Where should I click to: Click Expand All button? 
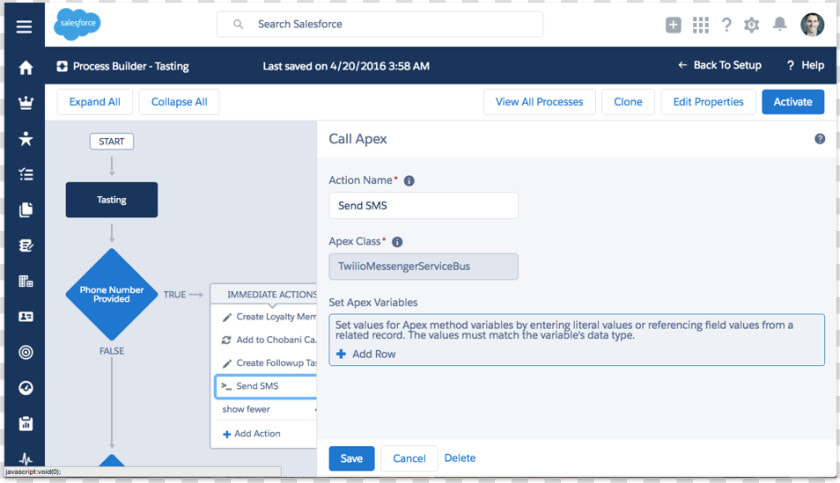(95, 102)
